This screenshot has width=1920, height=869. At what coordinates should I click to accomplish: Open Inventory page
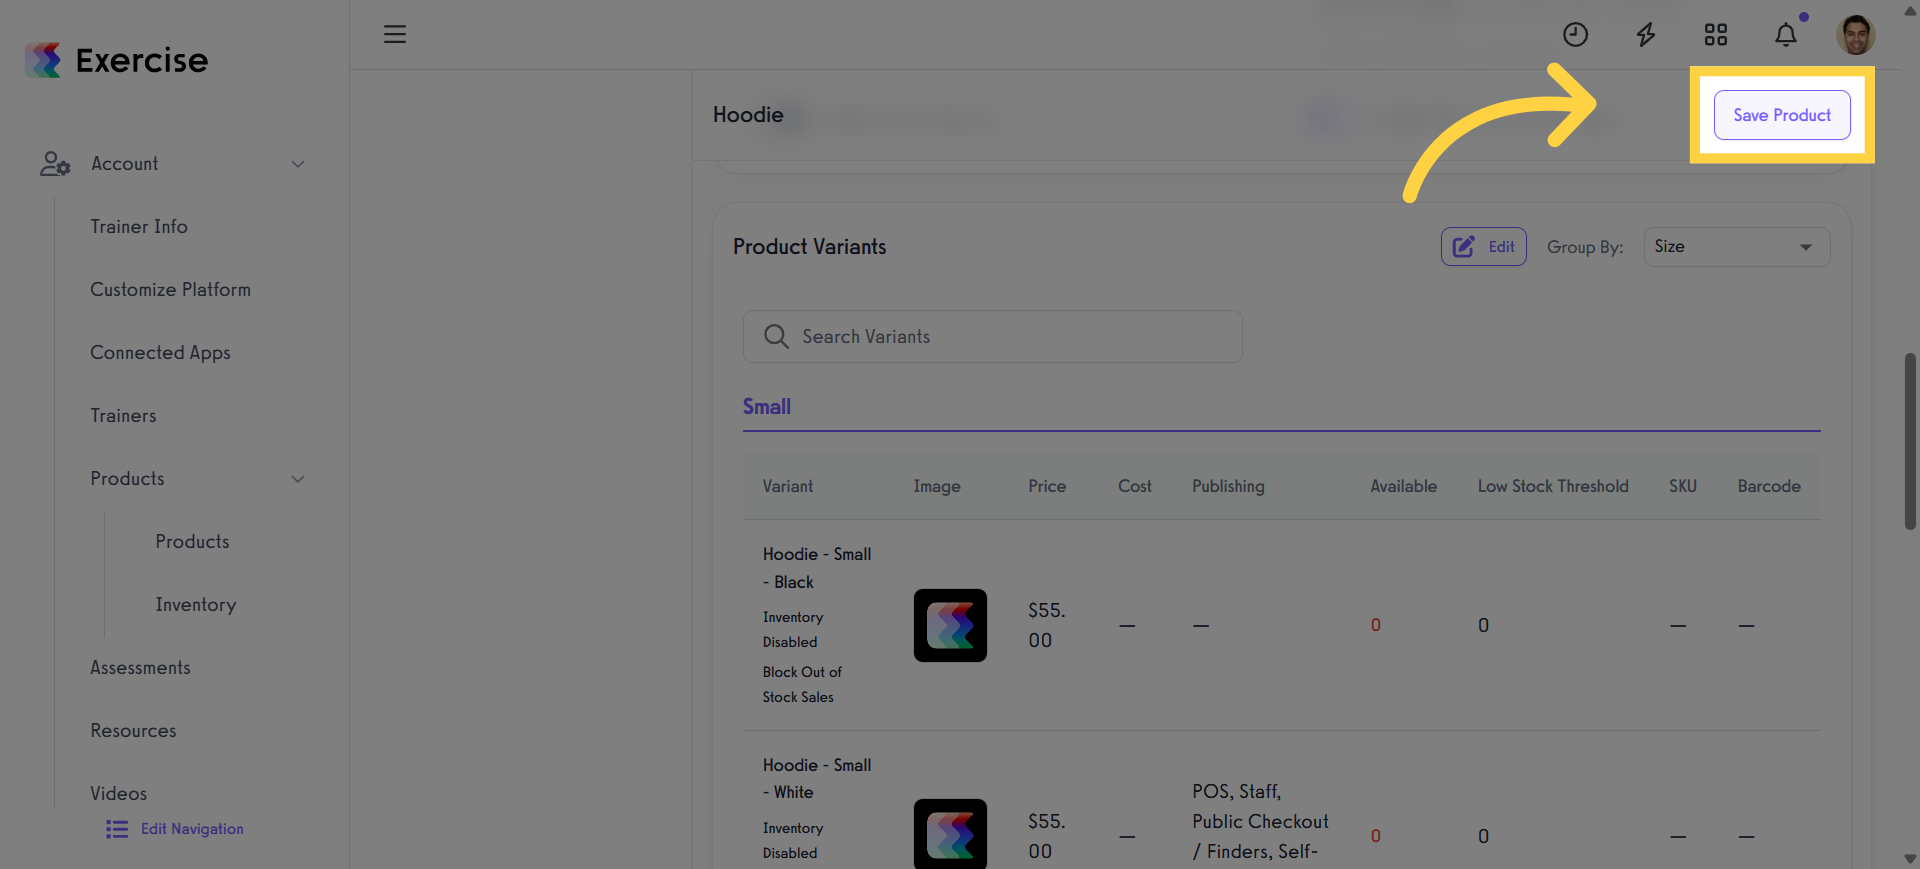[196, 605]
